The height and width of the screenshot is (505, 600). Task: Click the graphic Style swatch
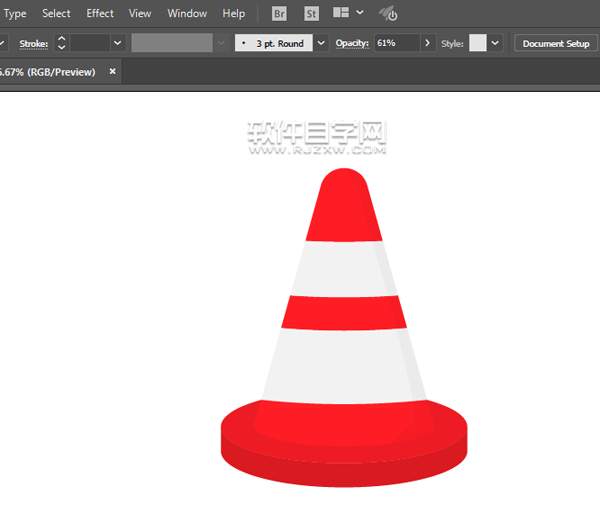coord(477,43)
